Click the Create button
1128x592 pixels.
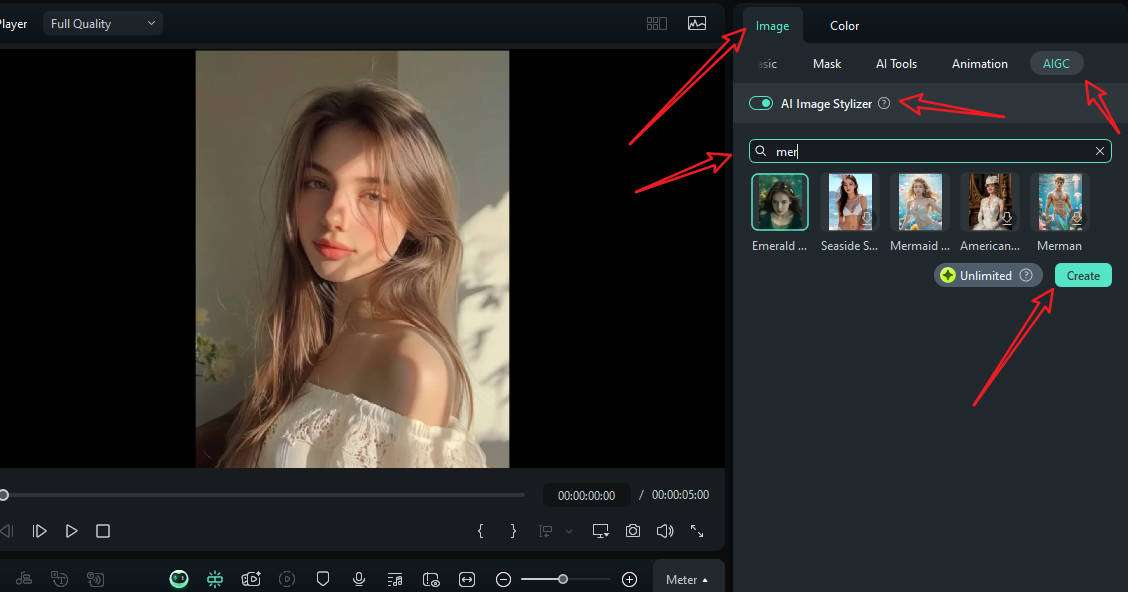[1083, 275]
